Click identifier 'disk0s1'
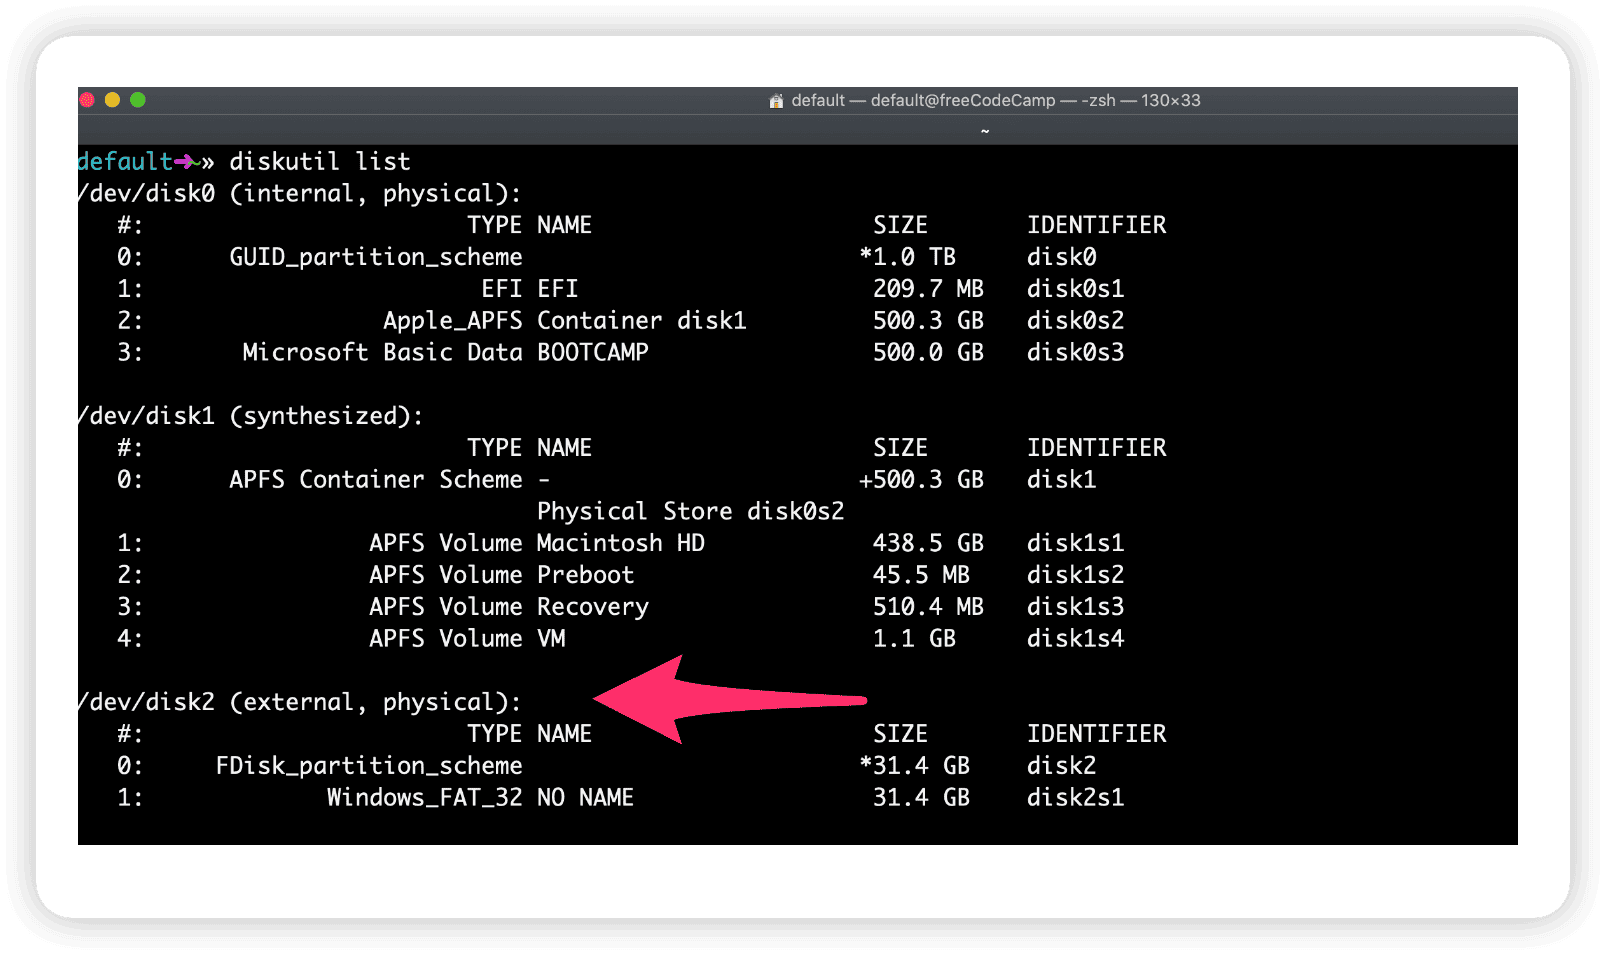The width and height of the screenshot is (1606, 954). coord(1076,289)
